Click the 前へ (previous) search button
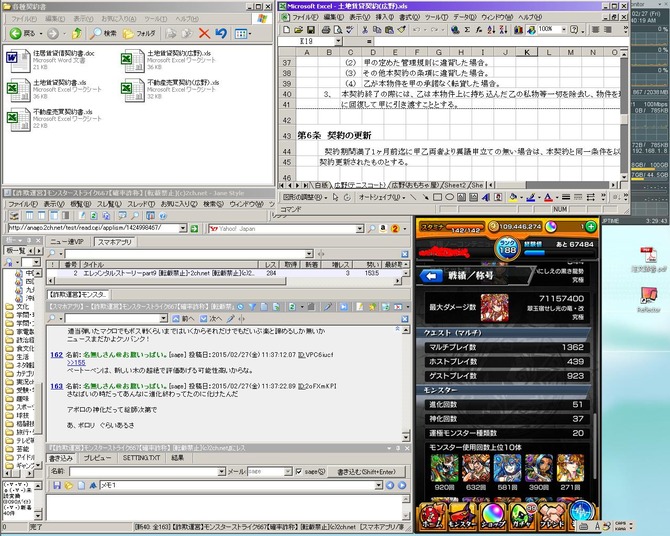 coord(183,318)
